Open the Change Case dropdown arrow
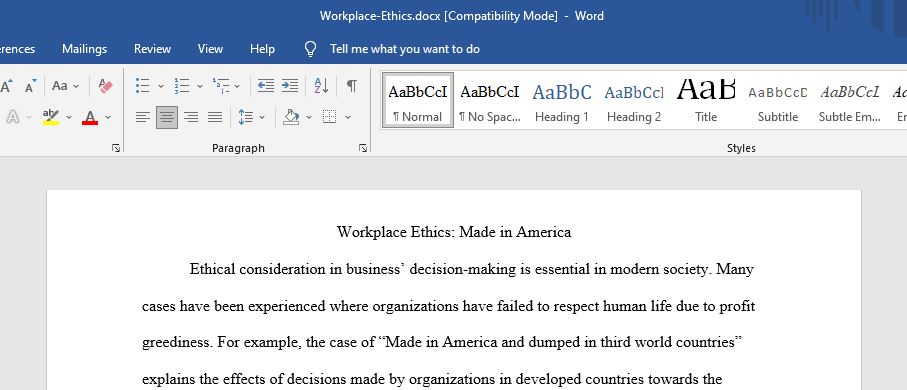 76,86
